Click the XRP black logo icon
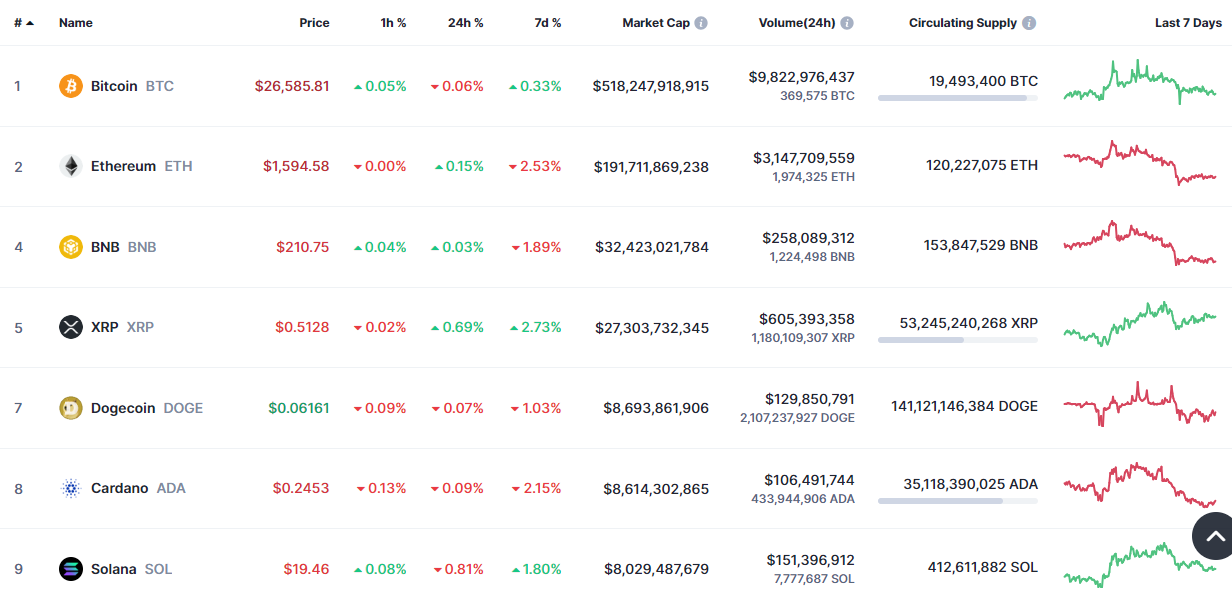The width and height of the screenshot is (1232, 592). pyautogui.click(x=71, y=327)
